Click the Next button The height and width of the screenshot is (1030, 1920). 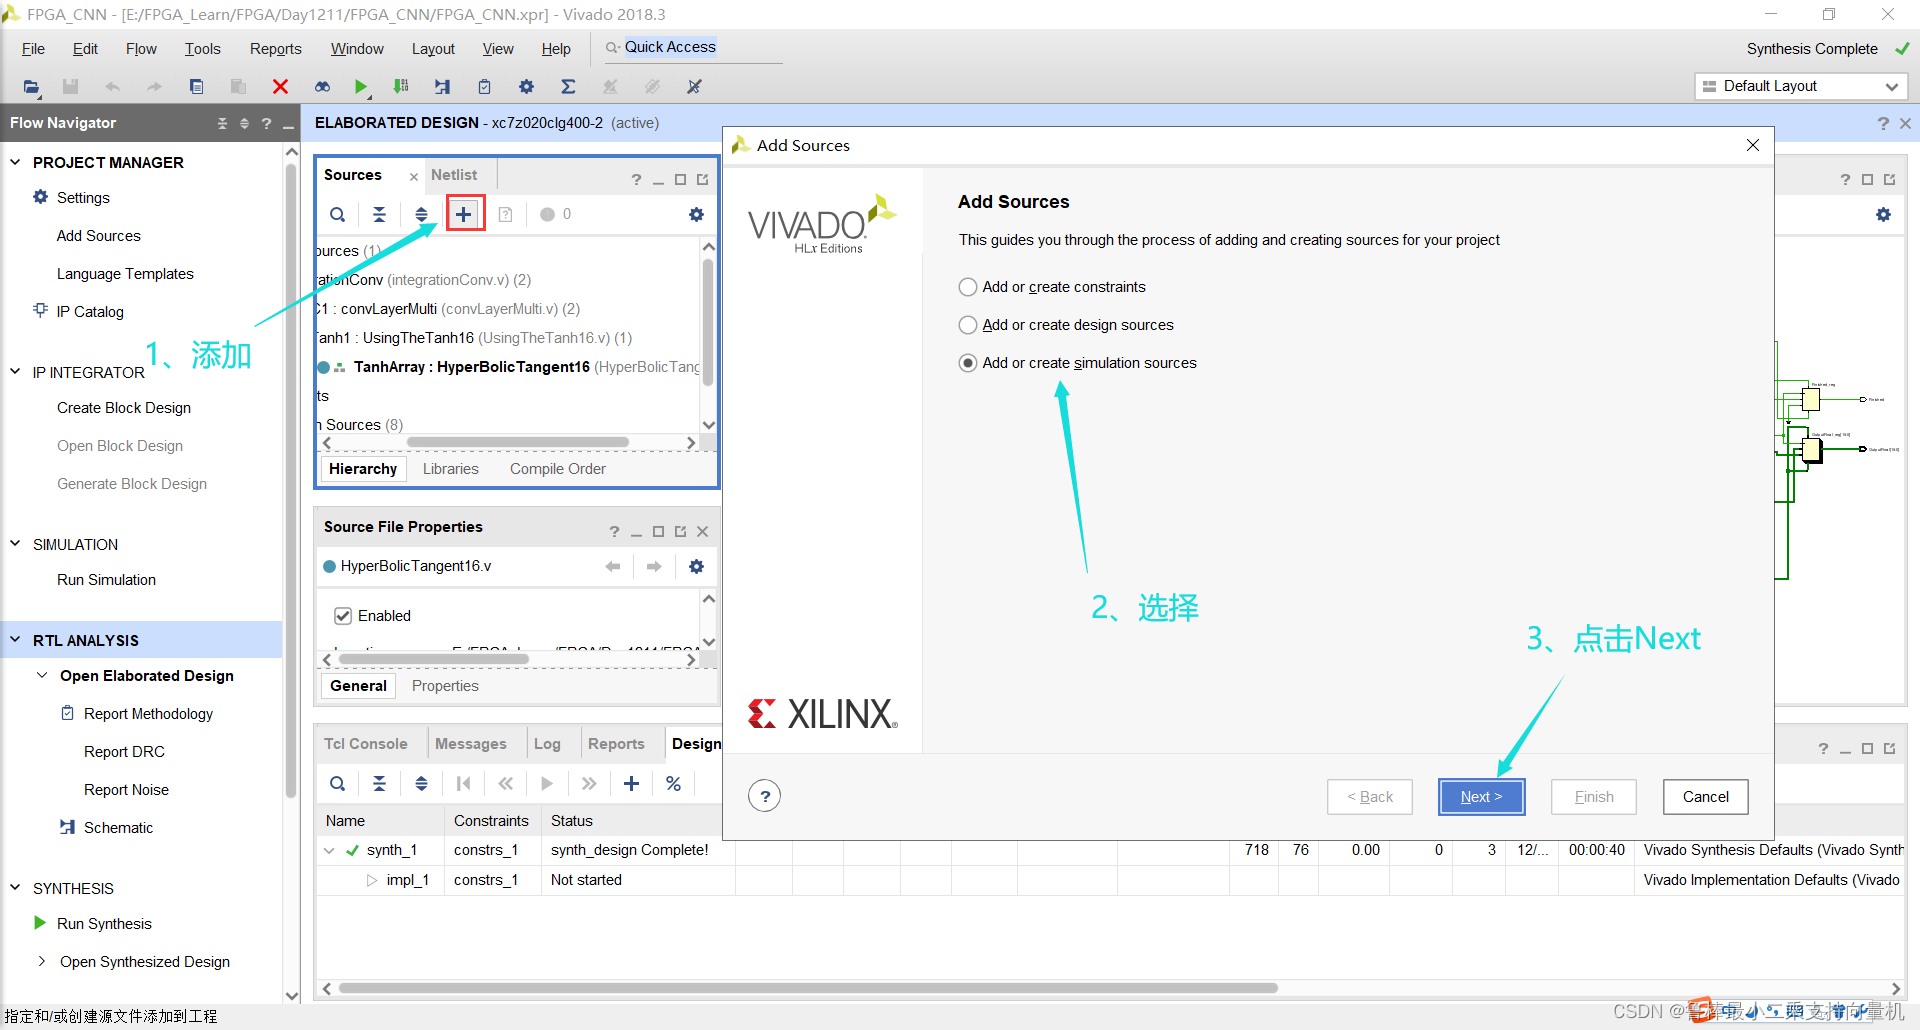click(1481, 797)
